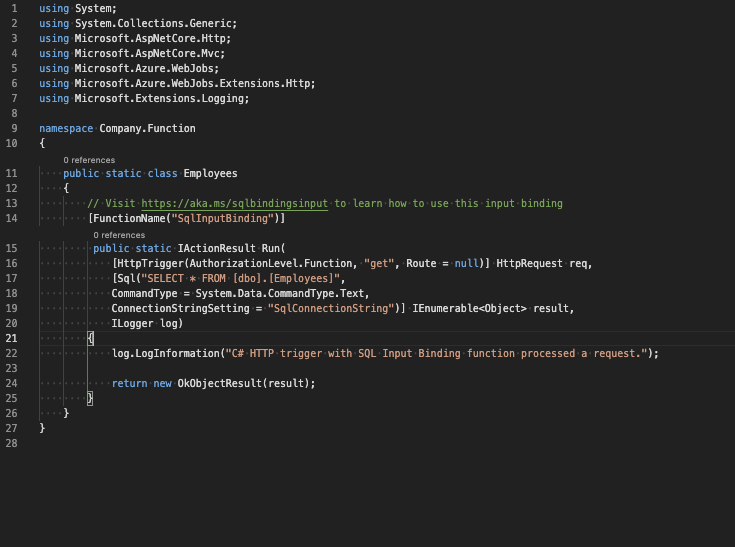Screen dimensions: 735x547
Task: Click the closing brace on line 25
Action: pyautogui.click(x=90, y=398)
